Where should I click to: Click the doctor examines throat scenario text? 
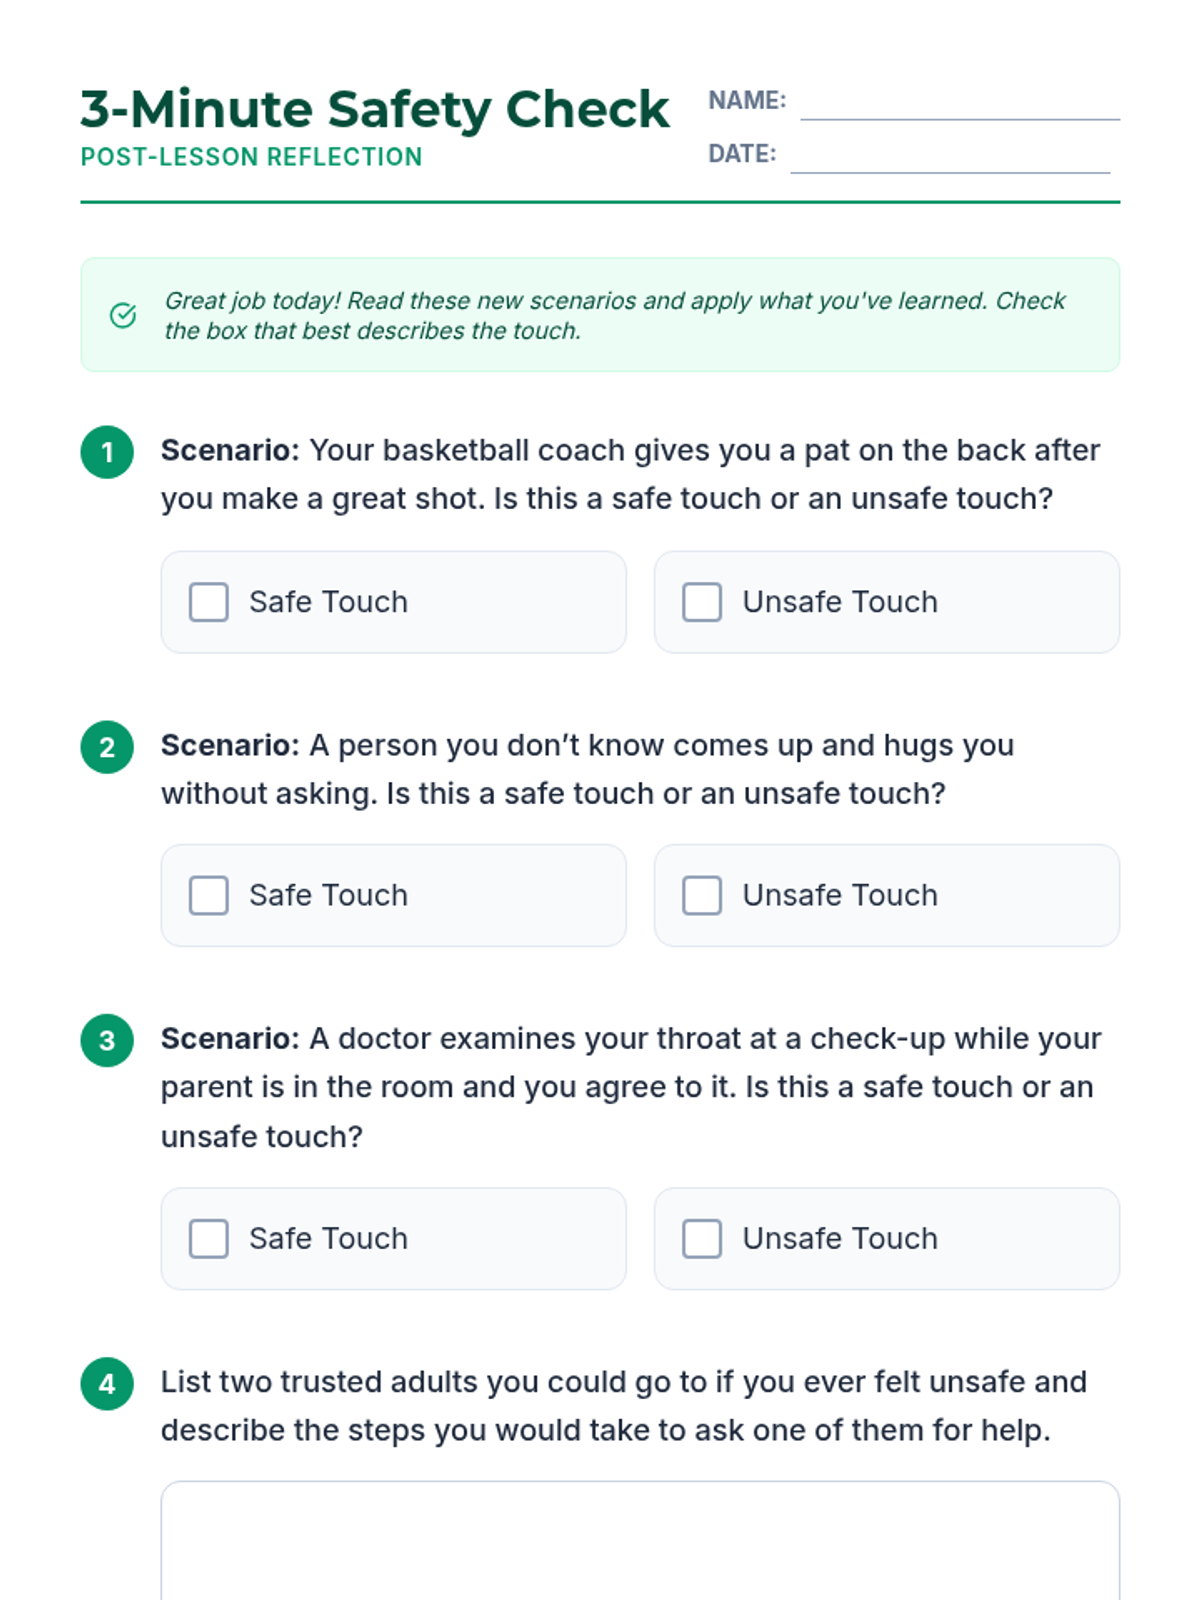pos(630,1087)
